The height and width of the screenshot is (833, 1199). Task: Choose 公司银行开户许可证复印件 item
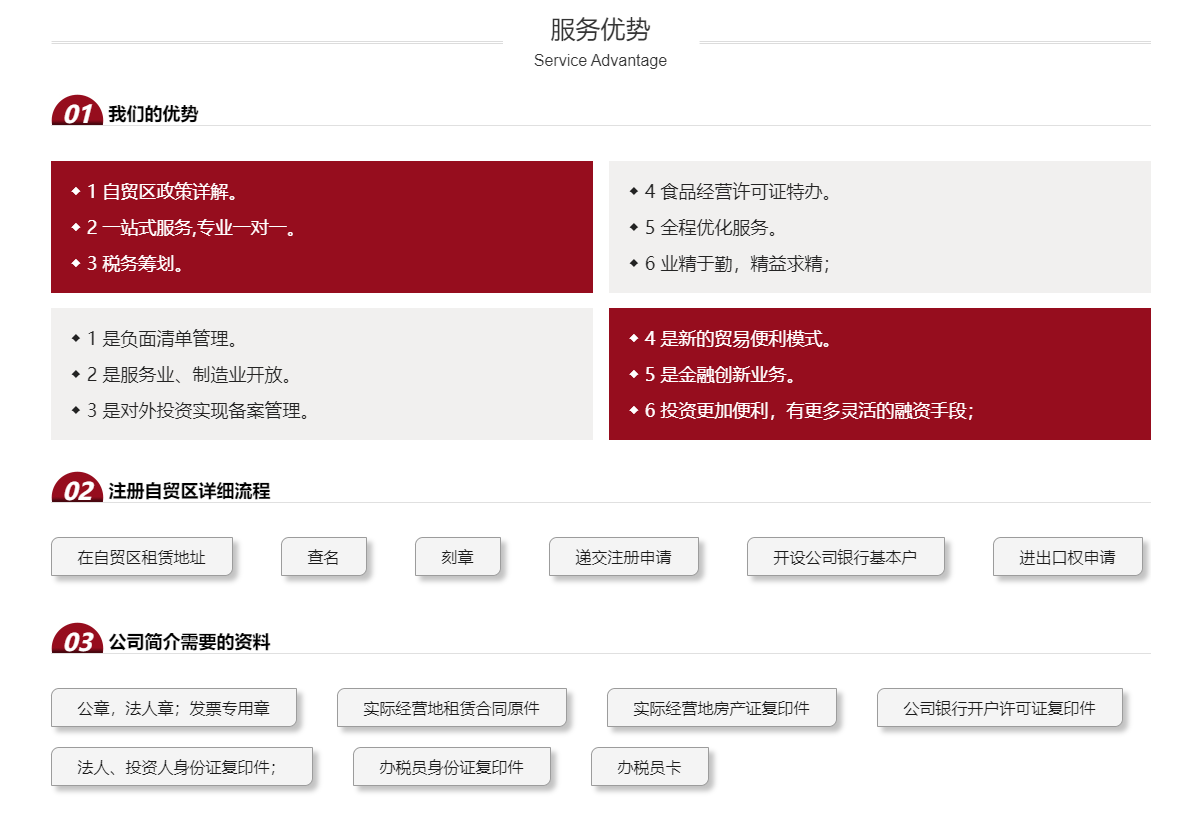pos(999,708)
